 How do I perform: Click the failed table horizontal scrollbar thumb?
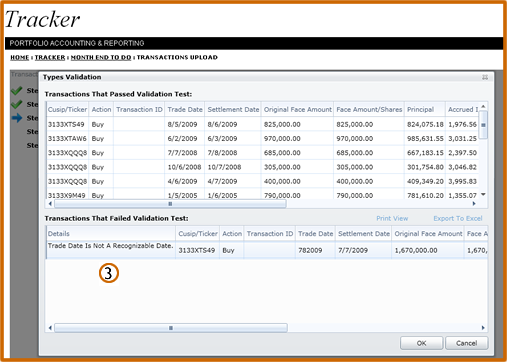pos(171,328)
